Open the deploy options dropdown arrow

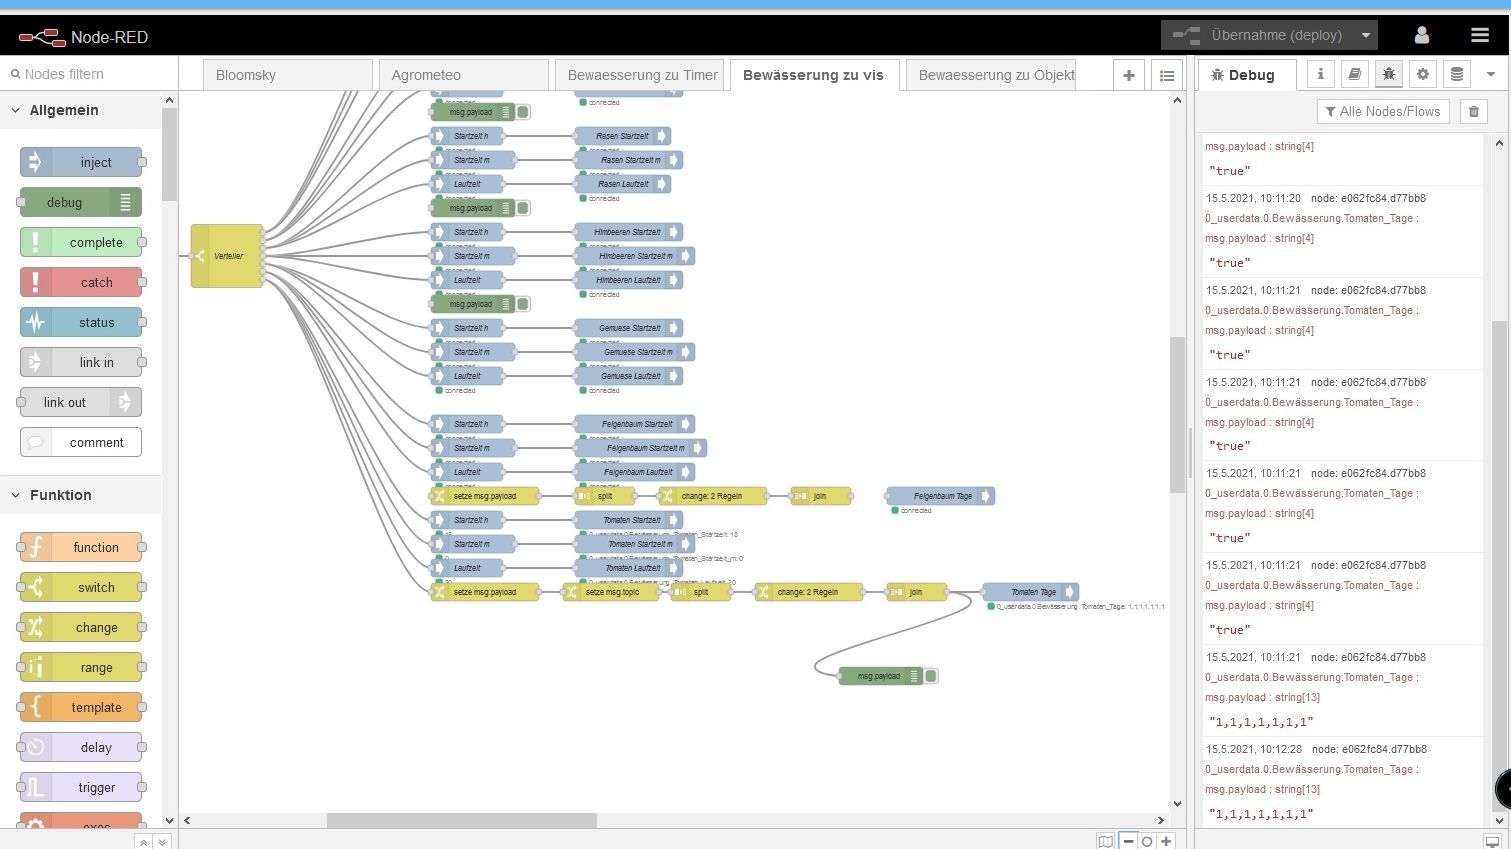click(1365, 35)
